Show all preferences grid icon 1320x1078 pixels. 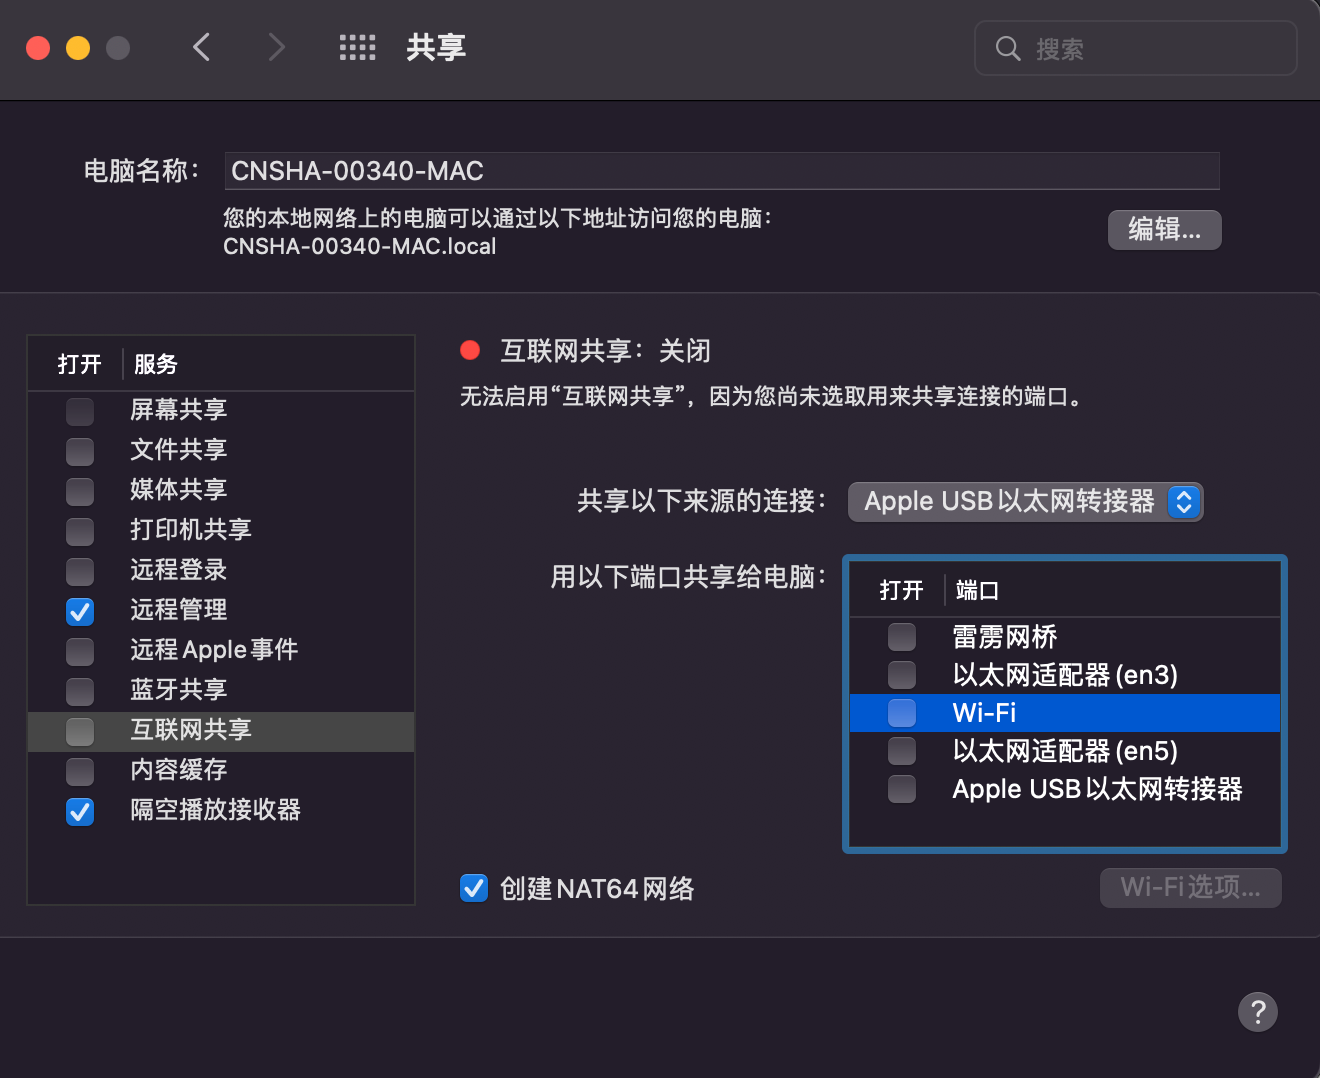[x=357, y=47]
